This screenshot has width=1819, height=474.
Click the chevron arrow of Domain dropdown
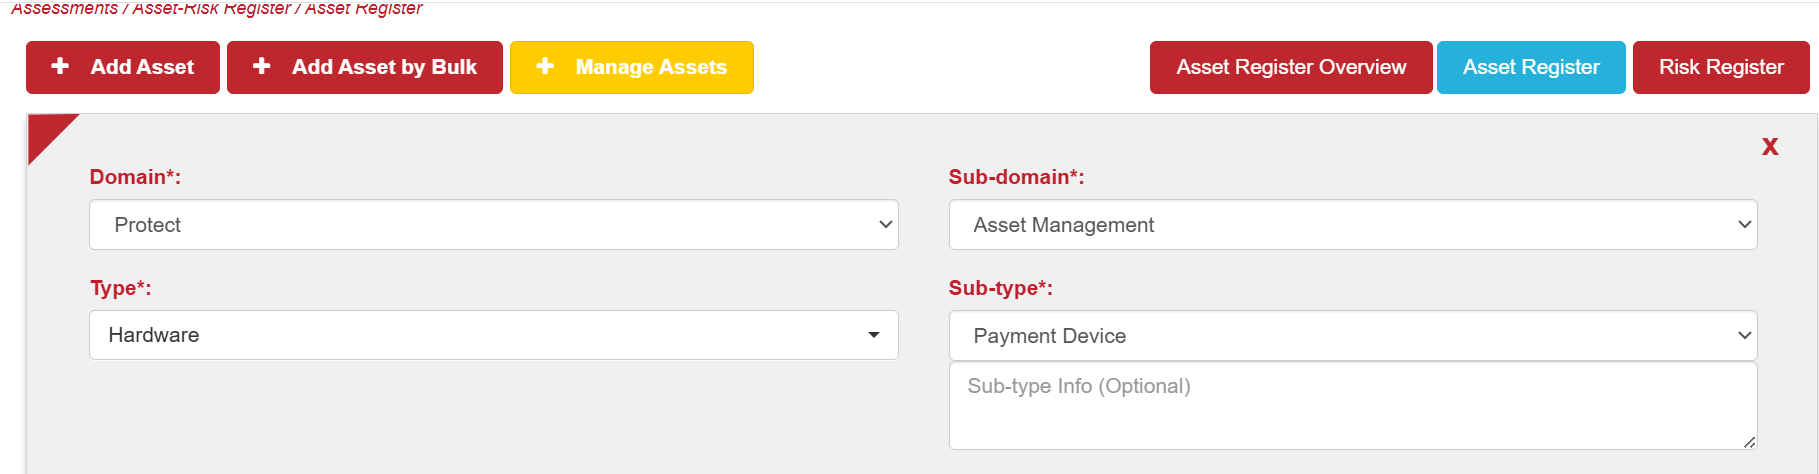(885, 225)
